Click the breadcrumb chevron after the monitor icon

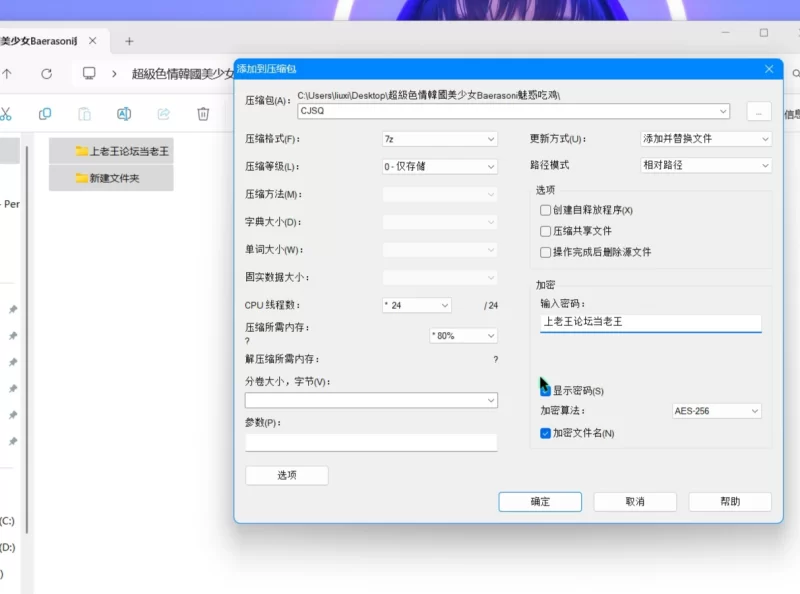114,74
